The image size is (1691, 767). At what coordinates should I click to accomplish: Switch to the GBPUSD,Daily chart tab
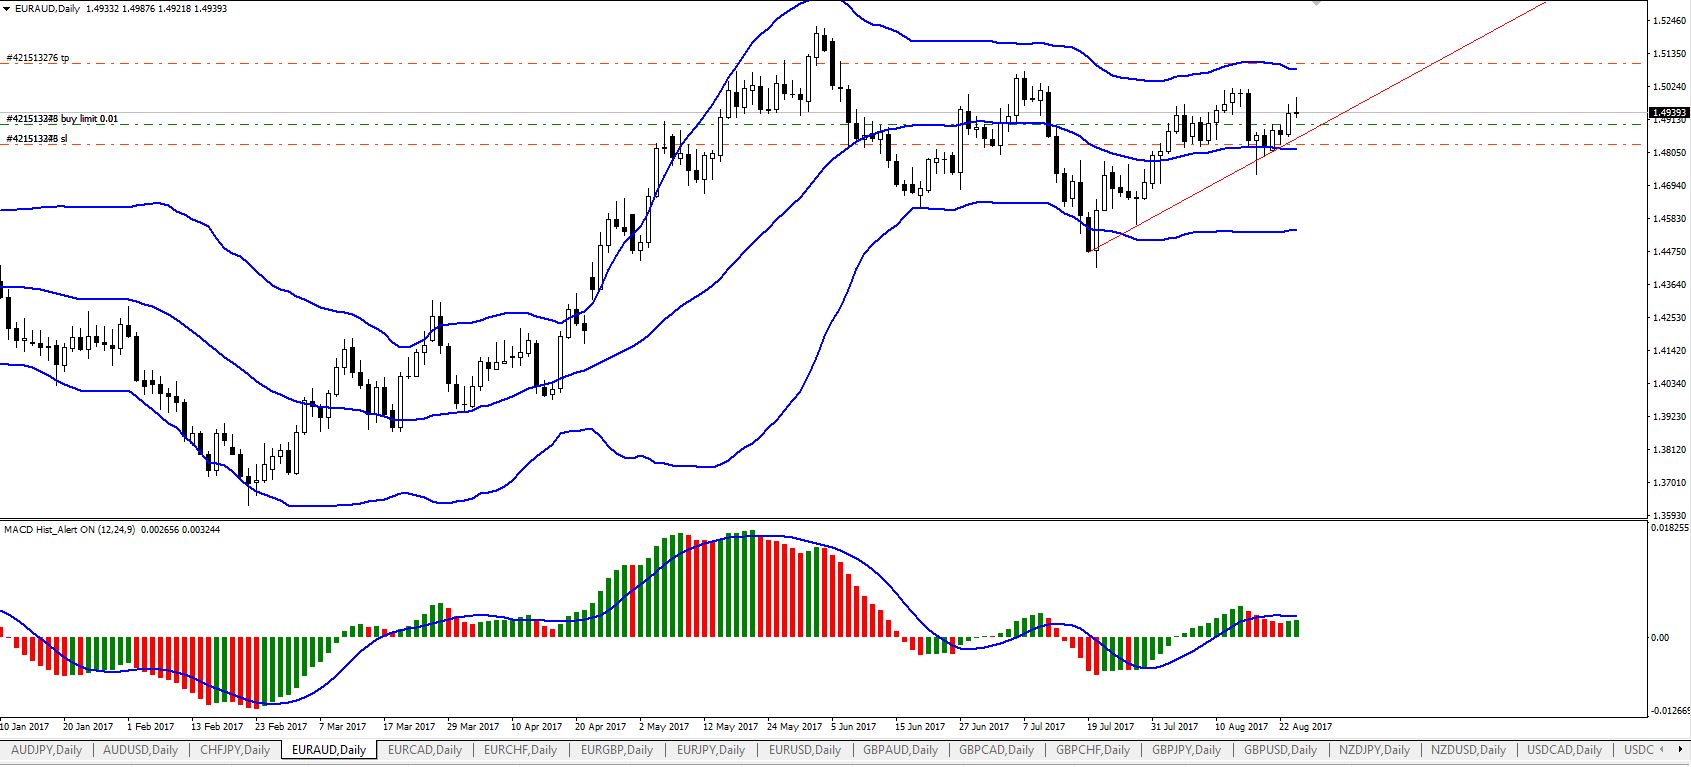pyautogui.click(x=1280, y=750)
